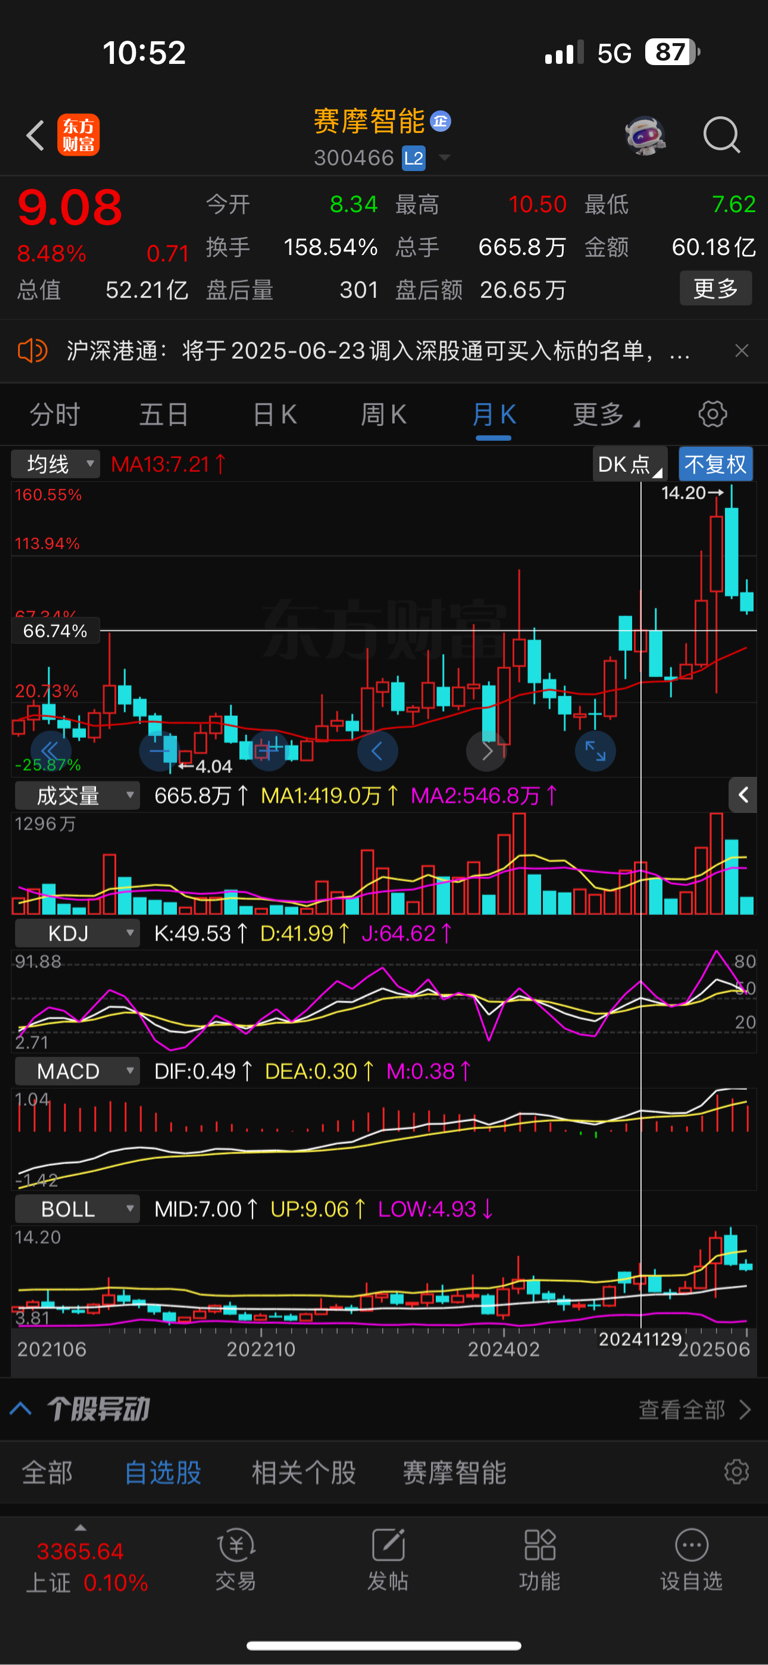Open the robot assistant avatar icon

click(x=646, y=134)
